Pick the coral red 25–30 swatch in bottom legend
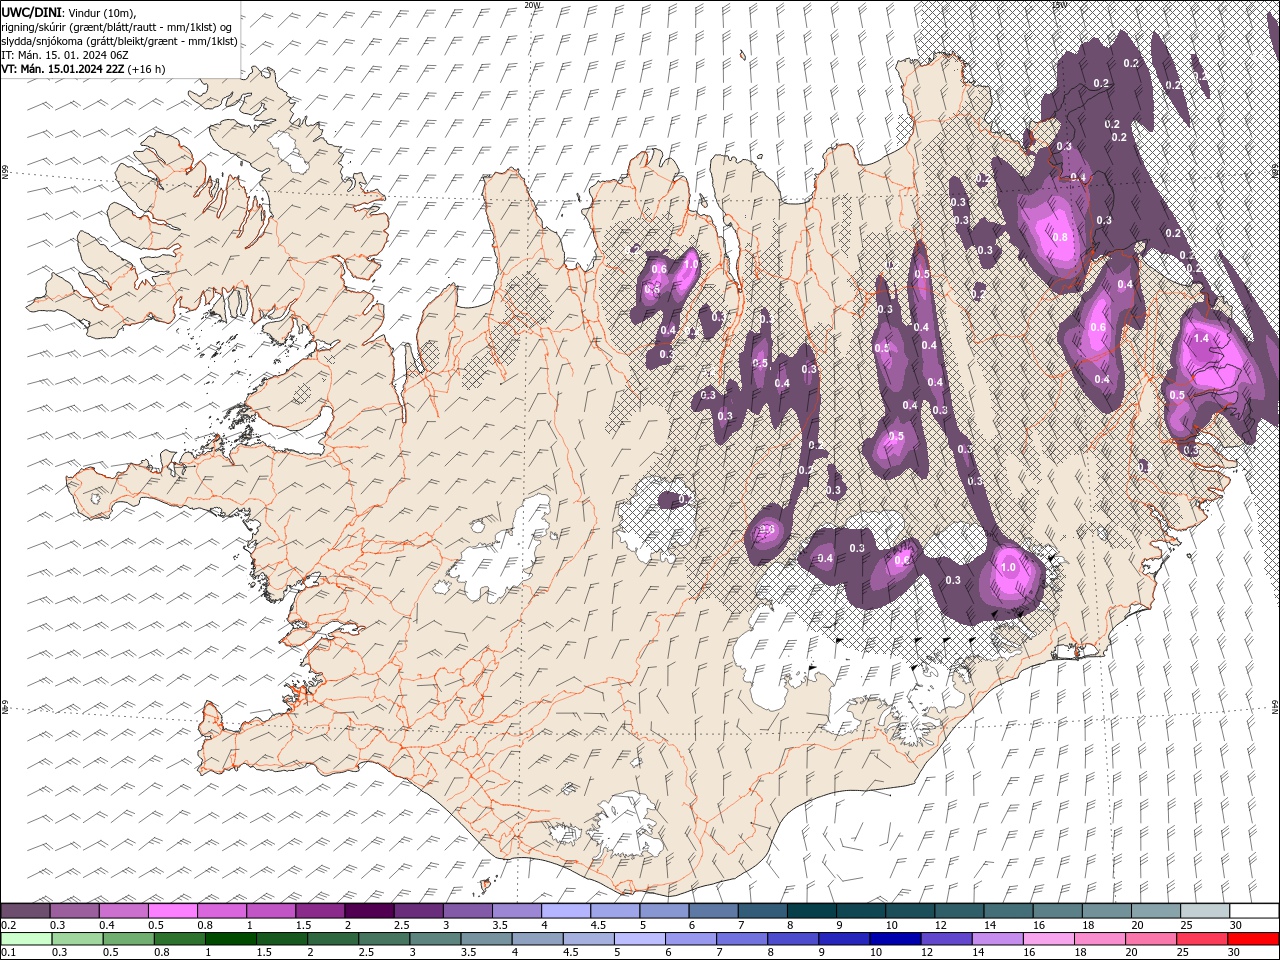Viewport: 1280px width, 960px height. 1203,939
